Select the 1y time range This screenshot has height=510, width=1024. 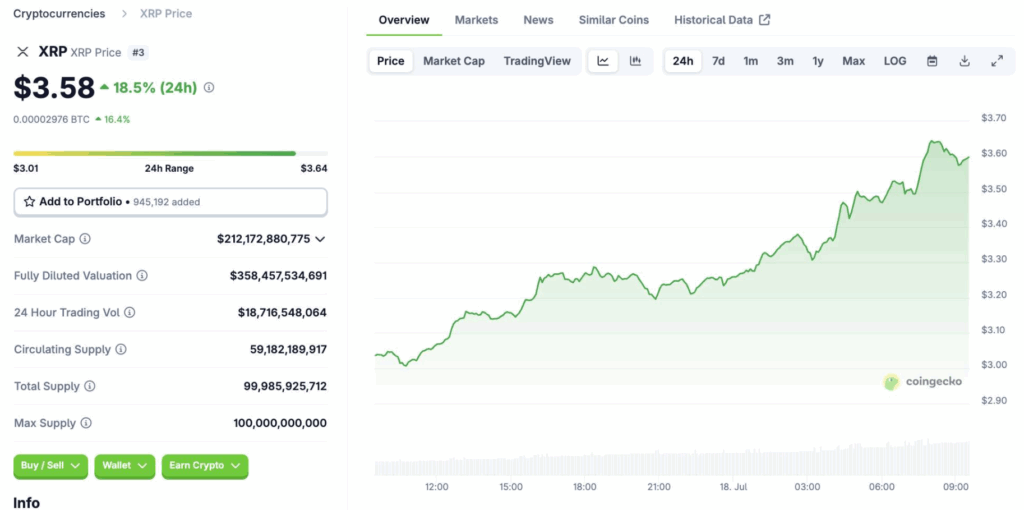(x=818, y=61)
